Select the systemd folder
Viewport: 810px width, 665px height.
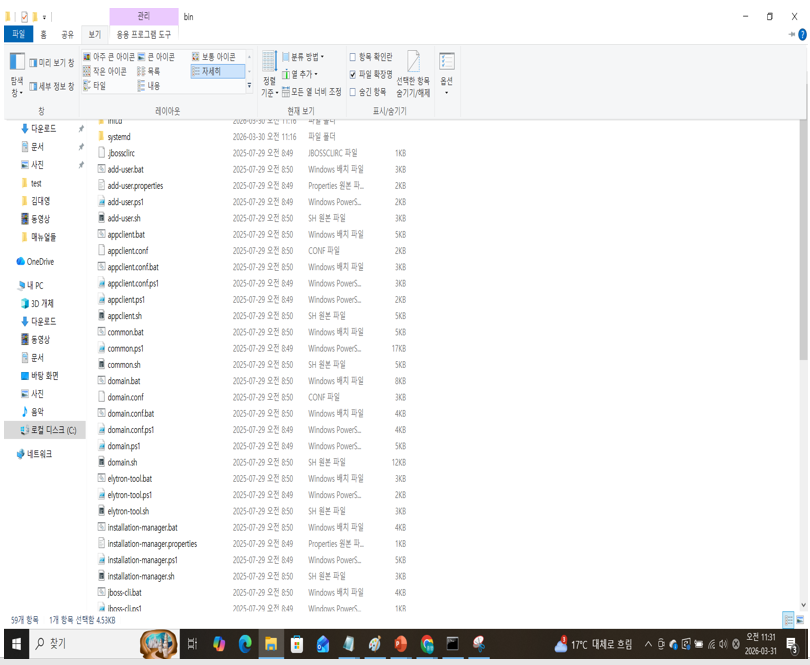(x=119, y=137)
